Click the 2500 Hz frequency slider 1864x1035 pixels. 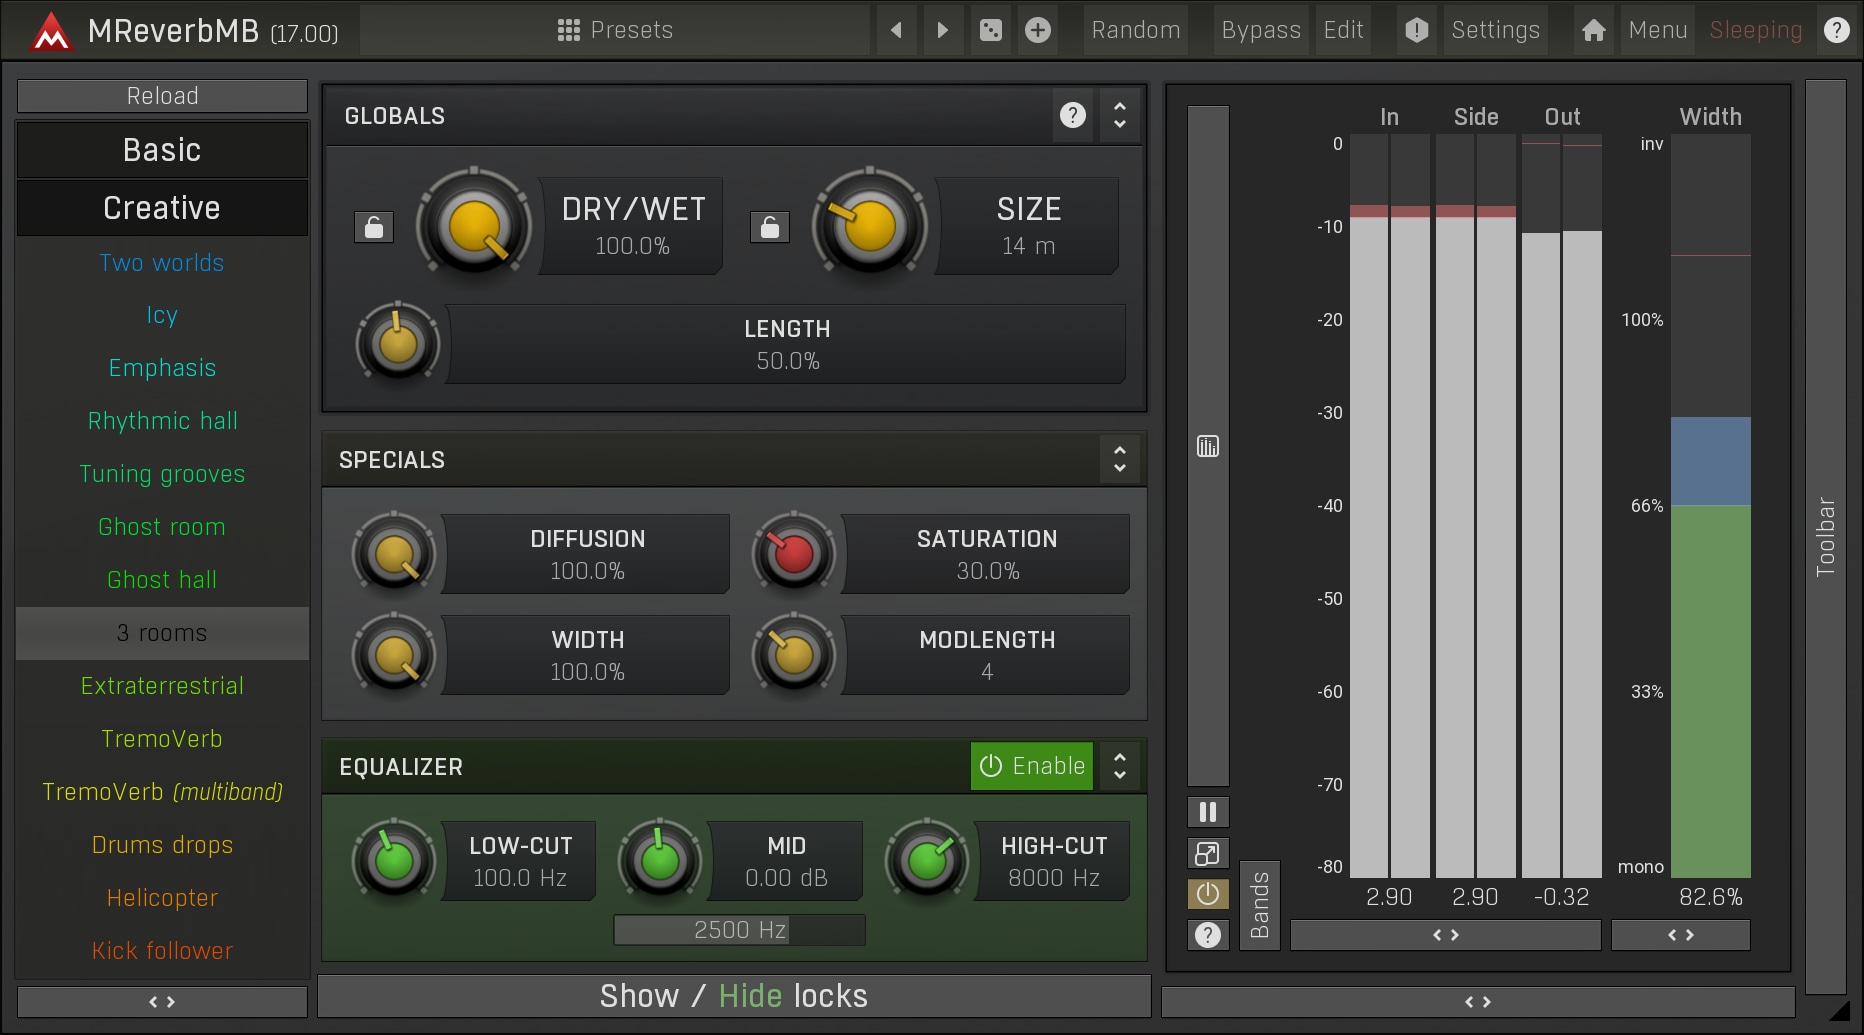point(740,930)
